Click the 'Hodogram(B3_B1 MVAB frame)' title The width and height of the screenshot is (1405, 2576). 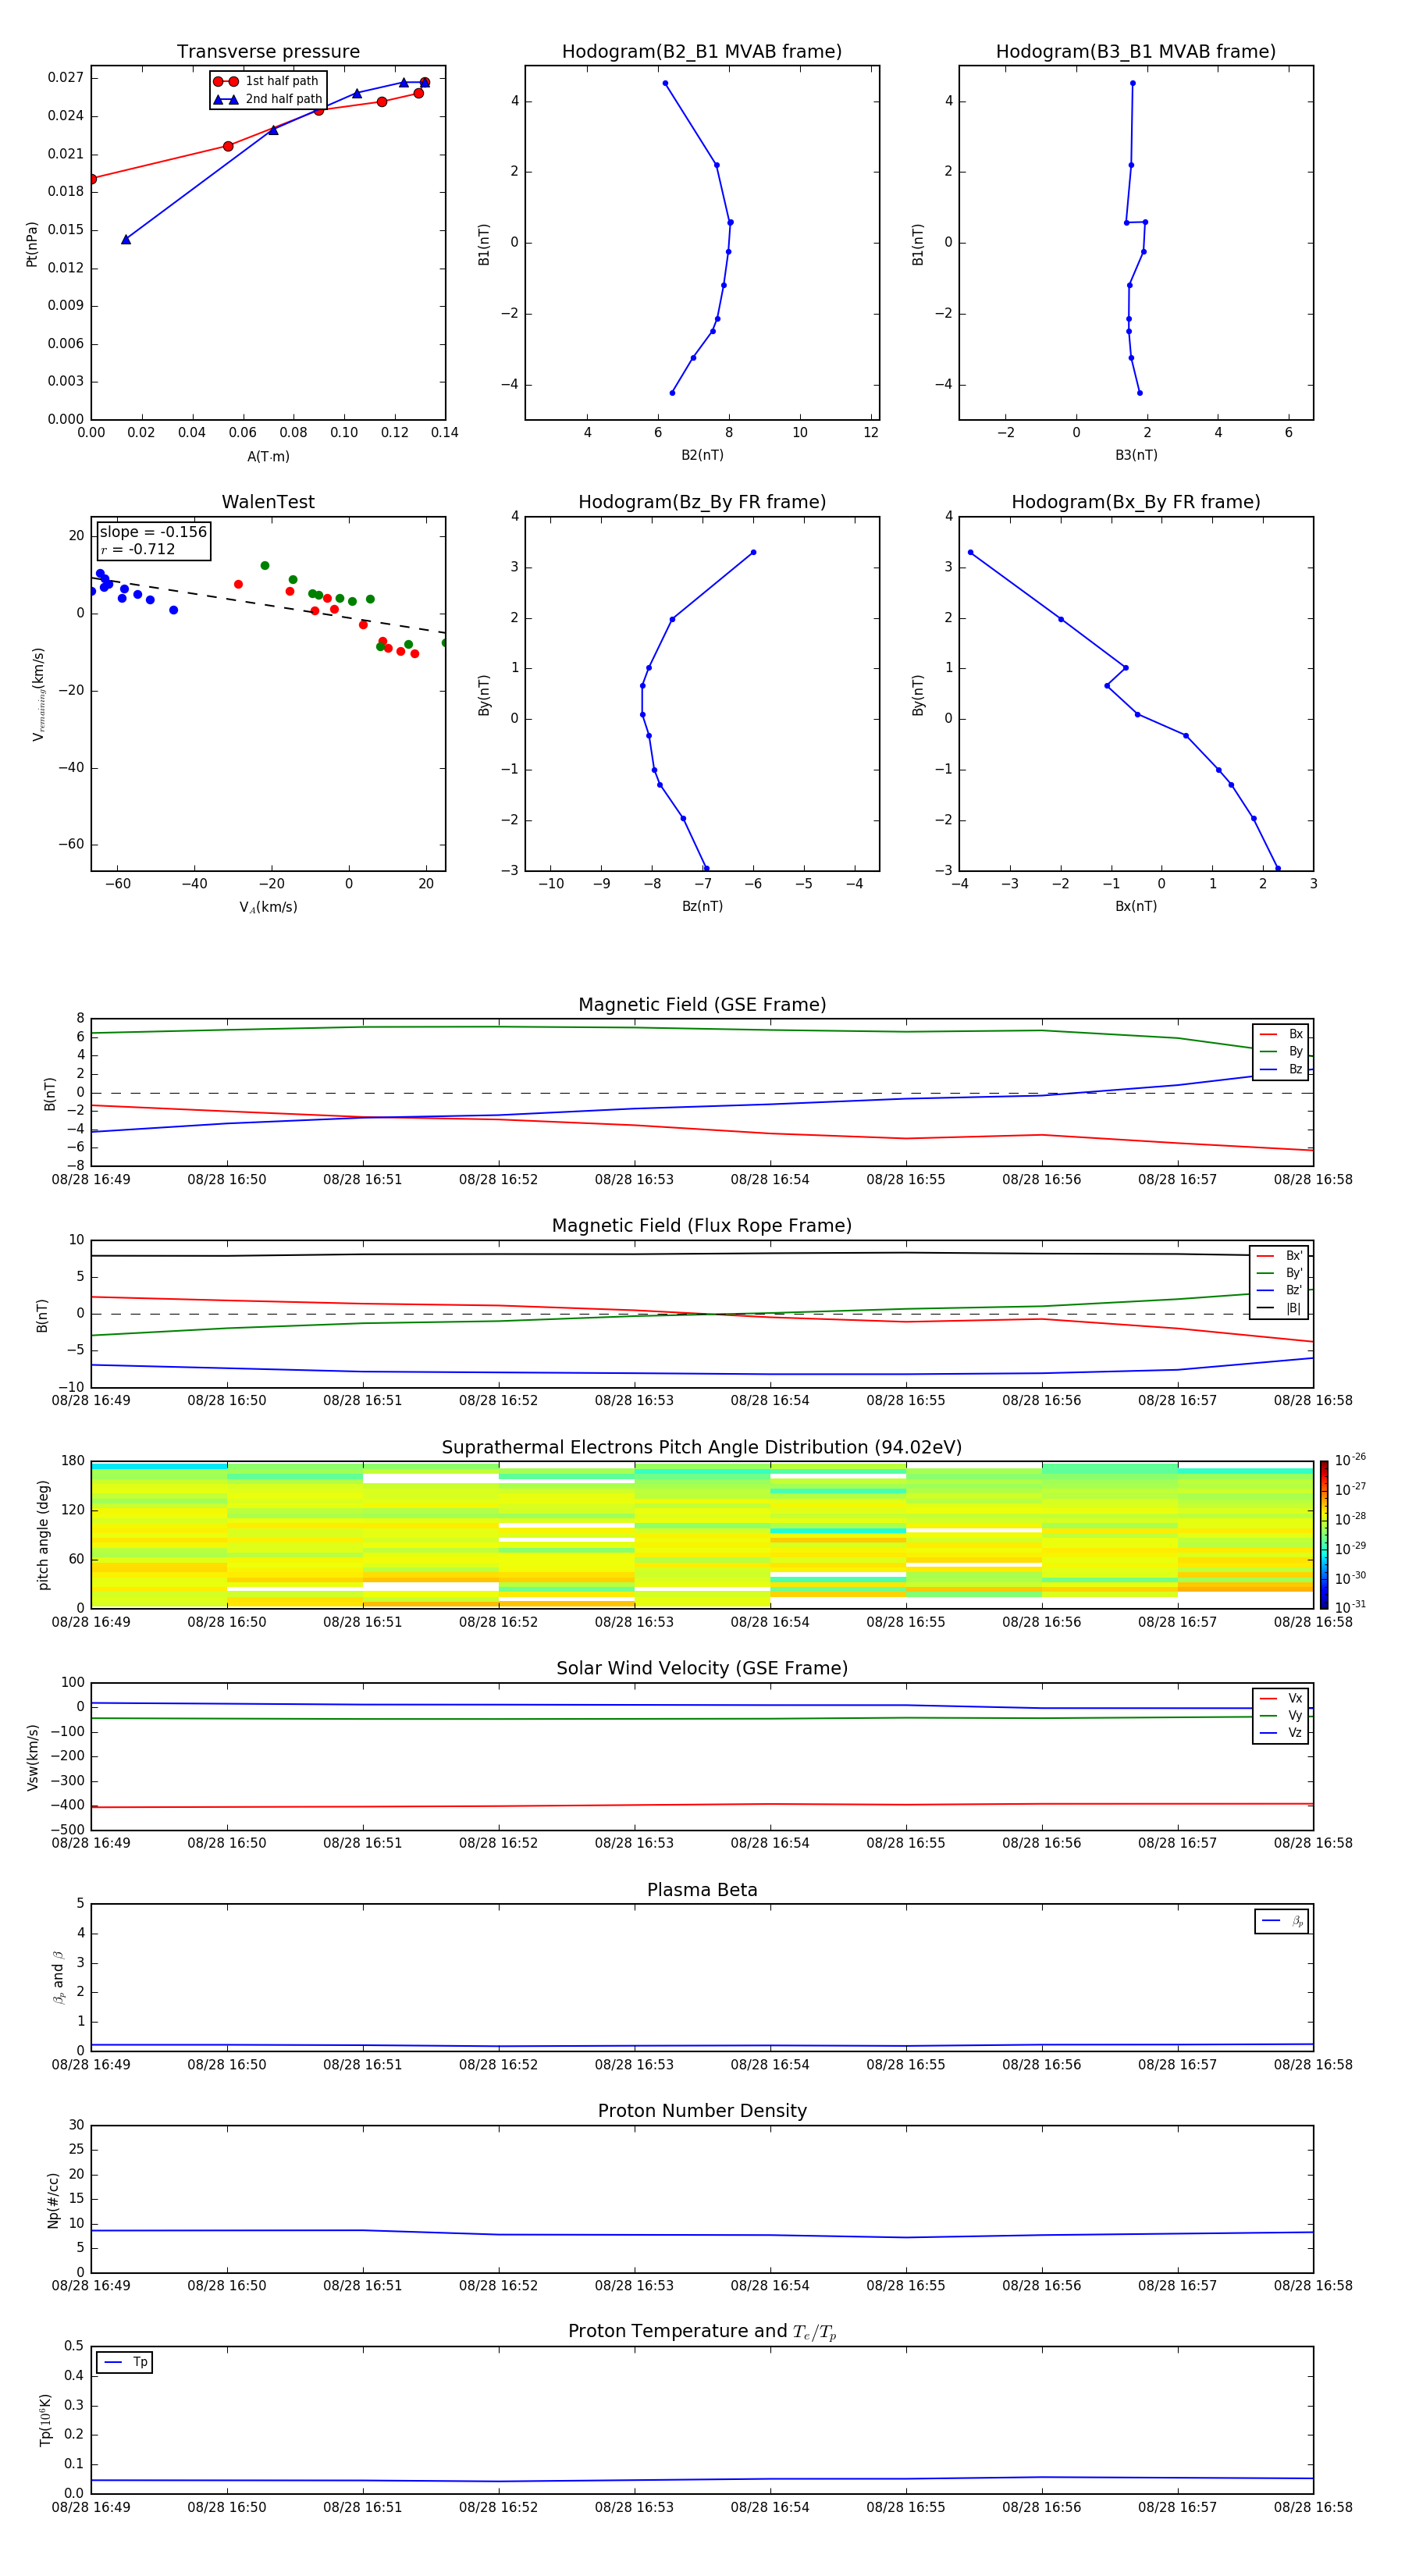coord(1136,52)
